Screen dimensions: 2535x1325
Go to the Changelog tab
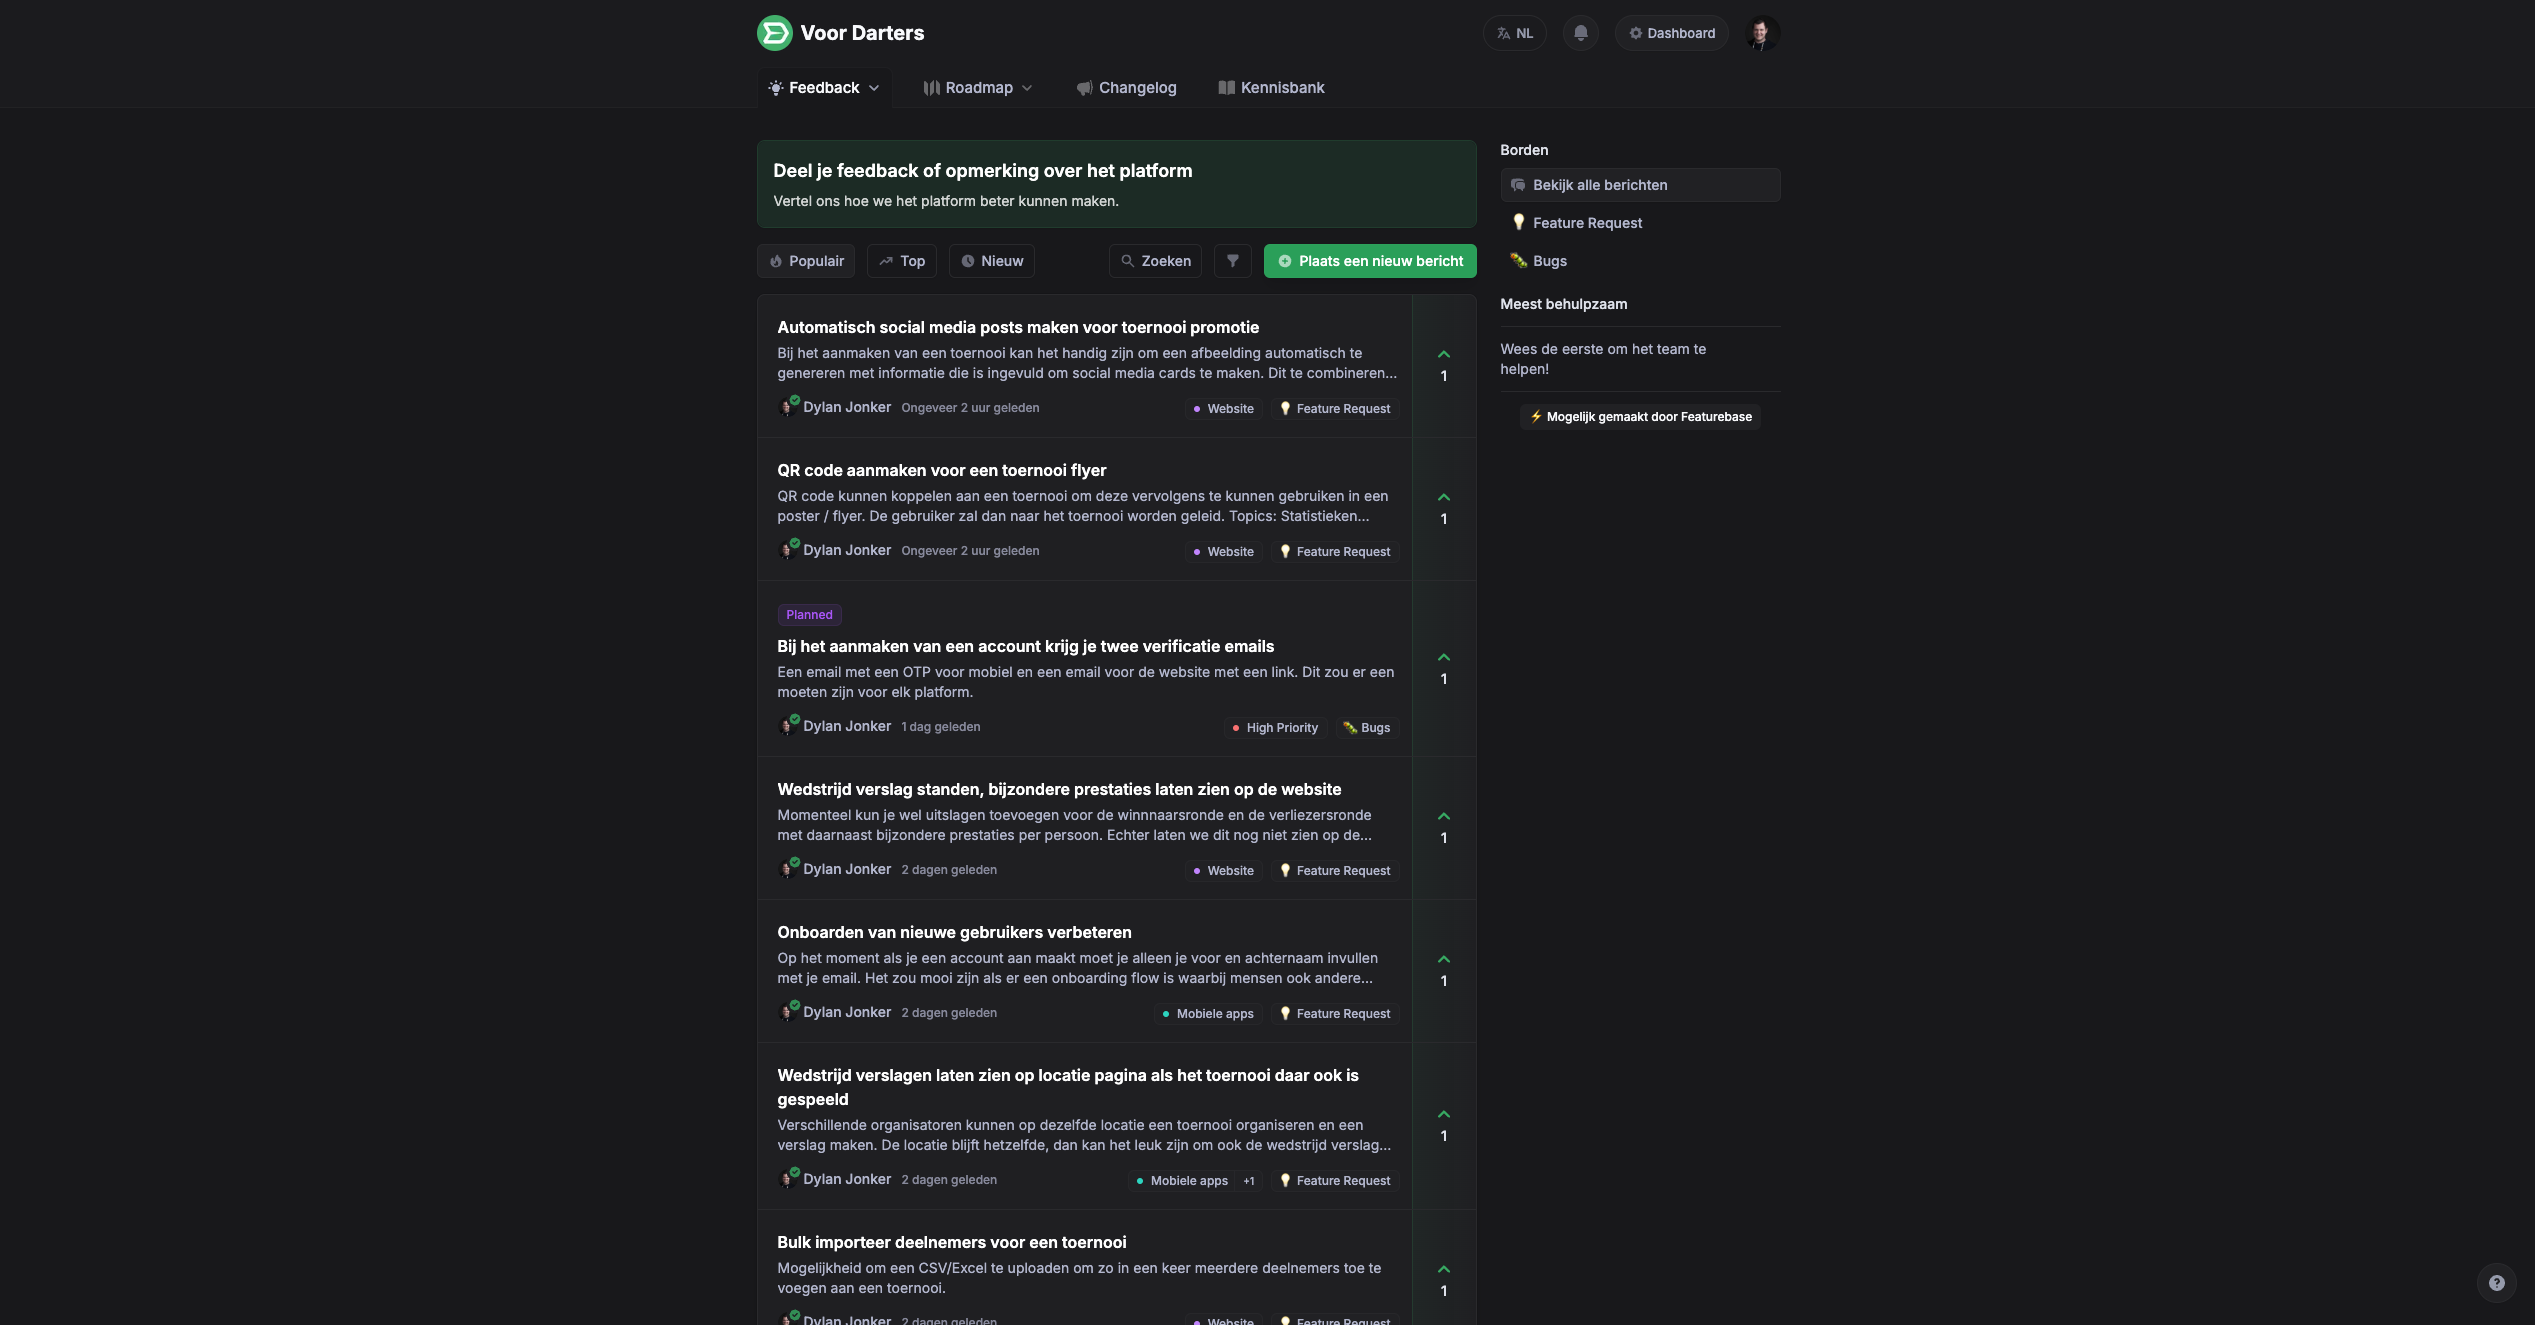click(1126, 88)
